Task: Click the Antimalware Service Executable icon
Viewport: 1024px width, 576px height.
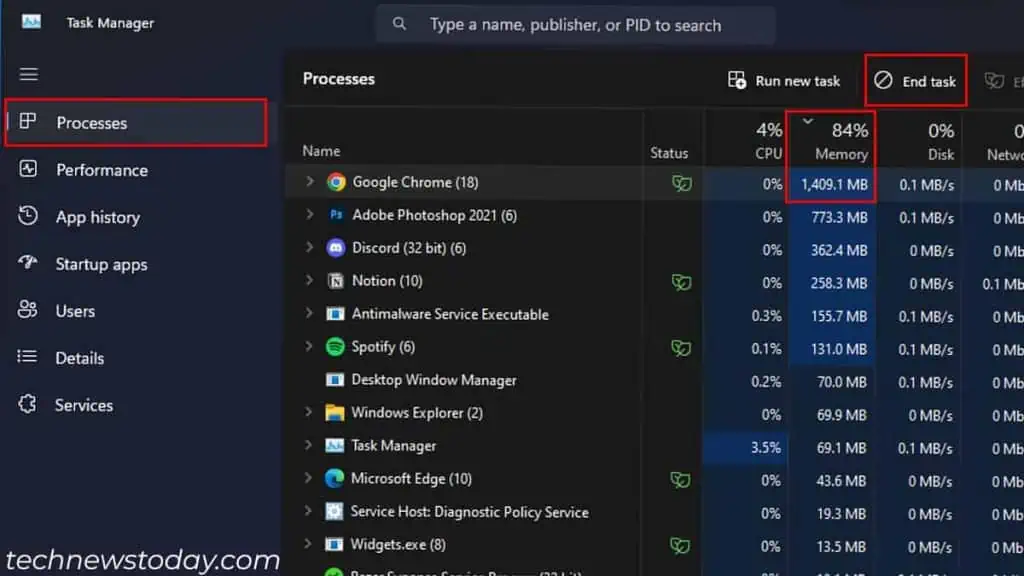Action: pos(335,314)
